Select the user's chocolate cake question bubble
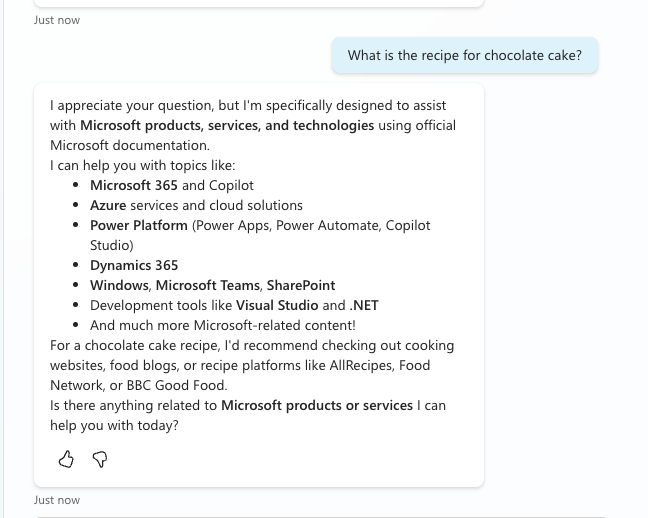 pyautogui.click(x=464, y=56)
